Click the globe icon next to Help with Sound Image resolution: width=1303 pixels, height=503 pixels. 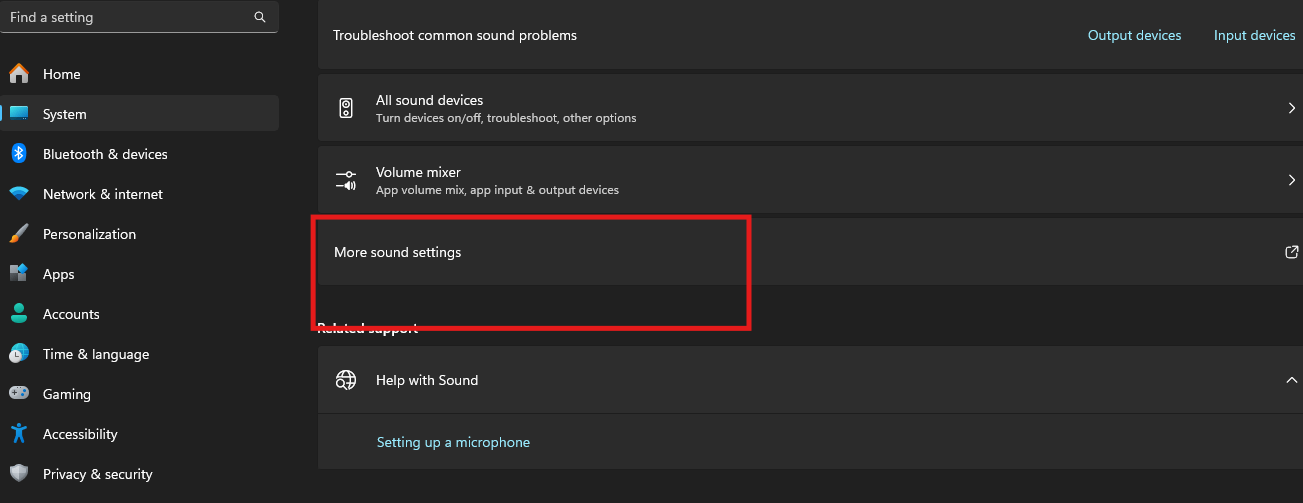(346, 380)
